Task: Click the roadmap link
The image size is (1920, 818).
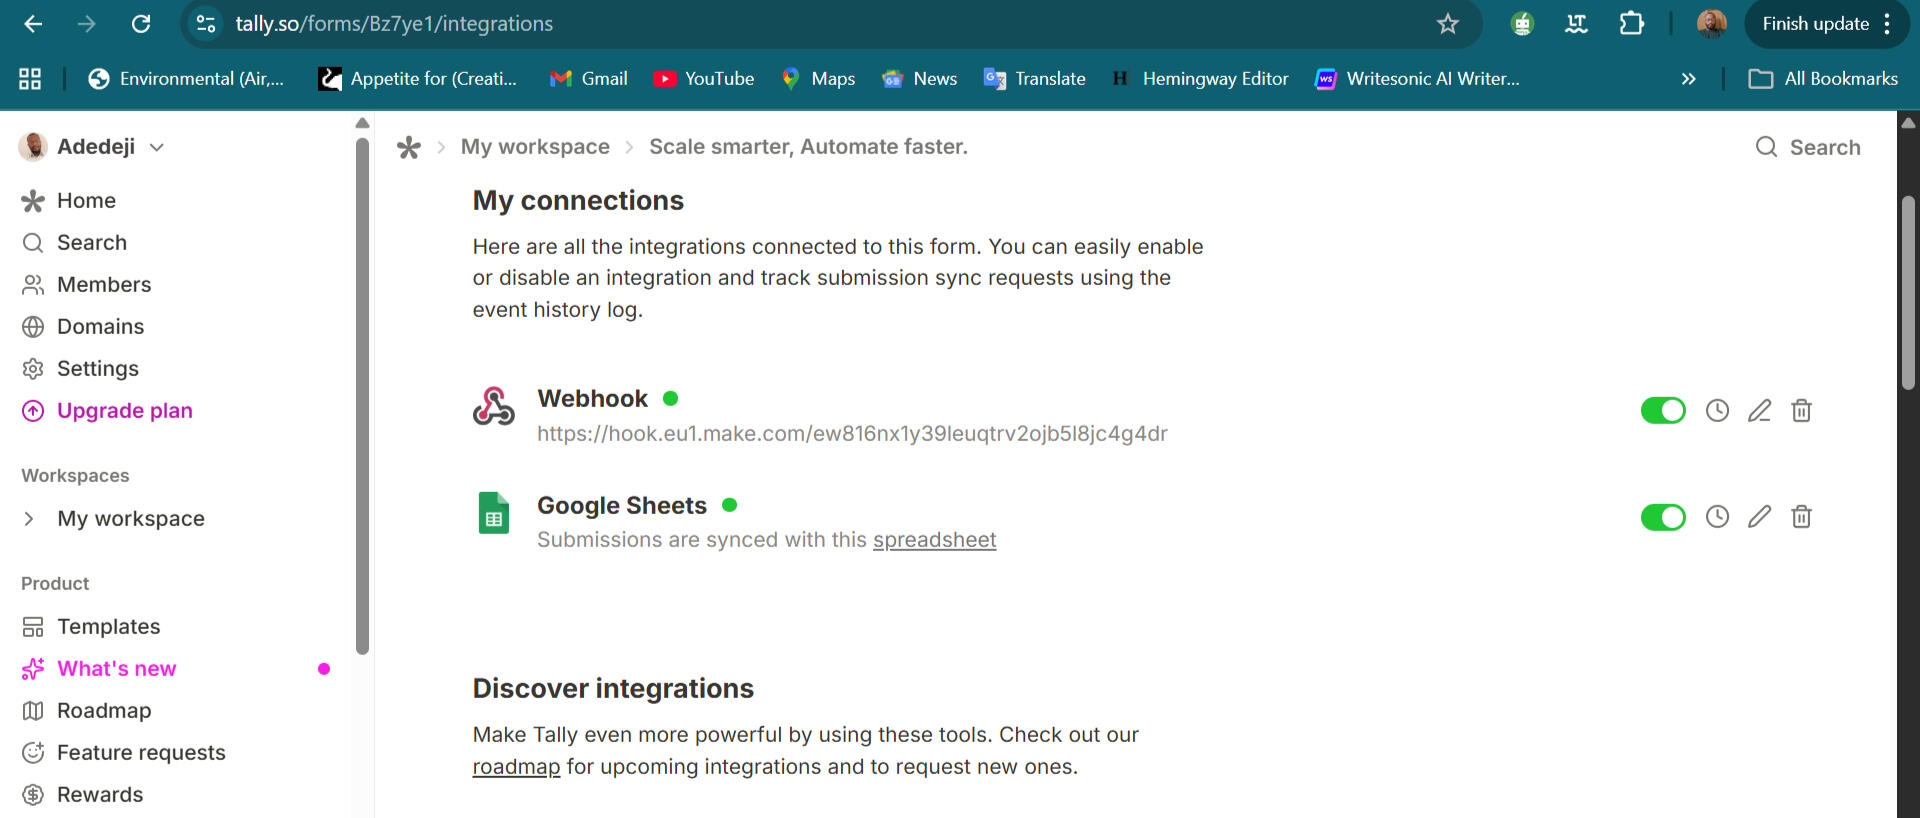Action: click(516, 767)
